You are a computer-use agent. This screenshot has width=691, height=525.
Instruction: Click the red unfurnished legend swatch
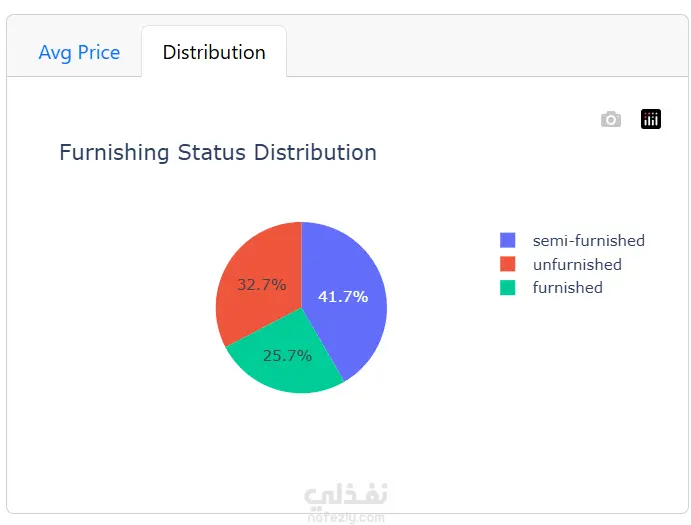click(508, 264)
